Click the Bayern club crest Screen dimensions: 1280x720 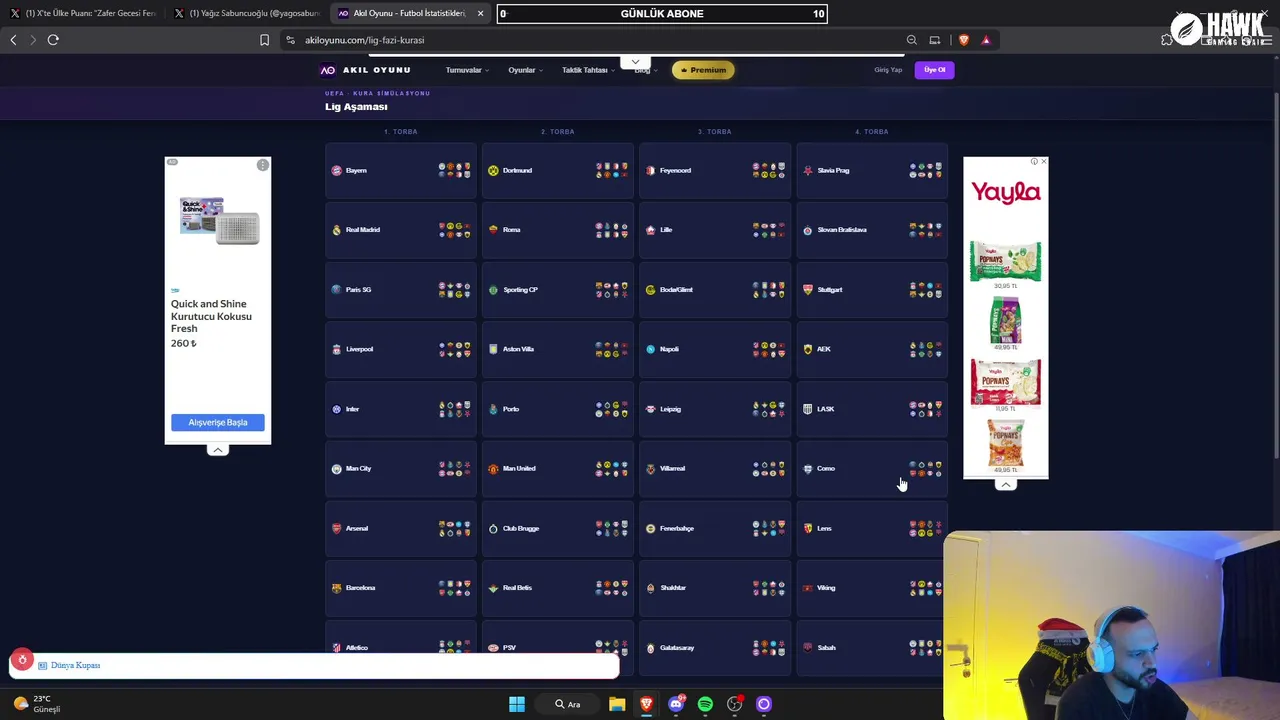(336, 171)
